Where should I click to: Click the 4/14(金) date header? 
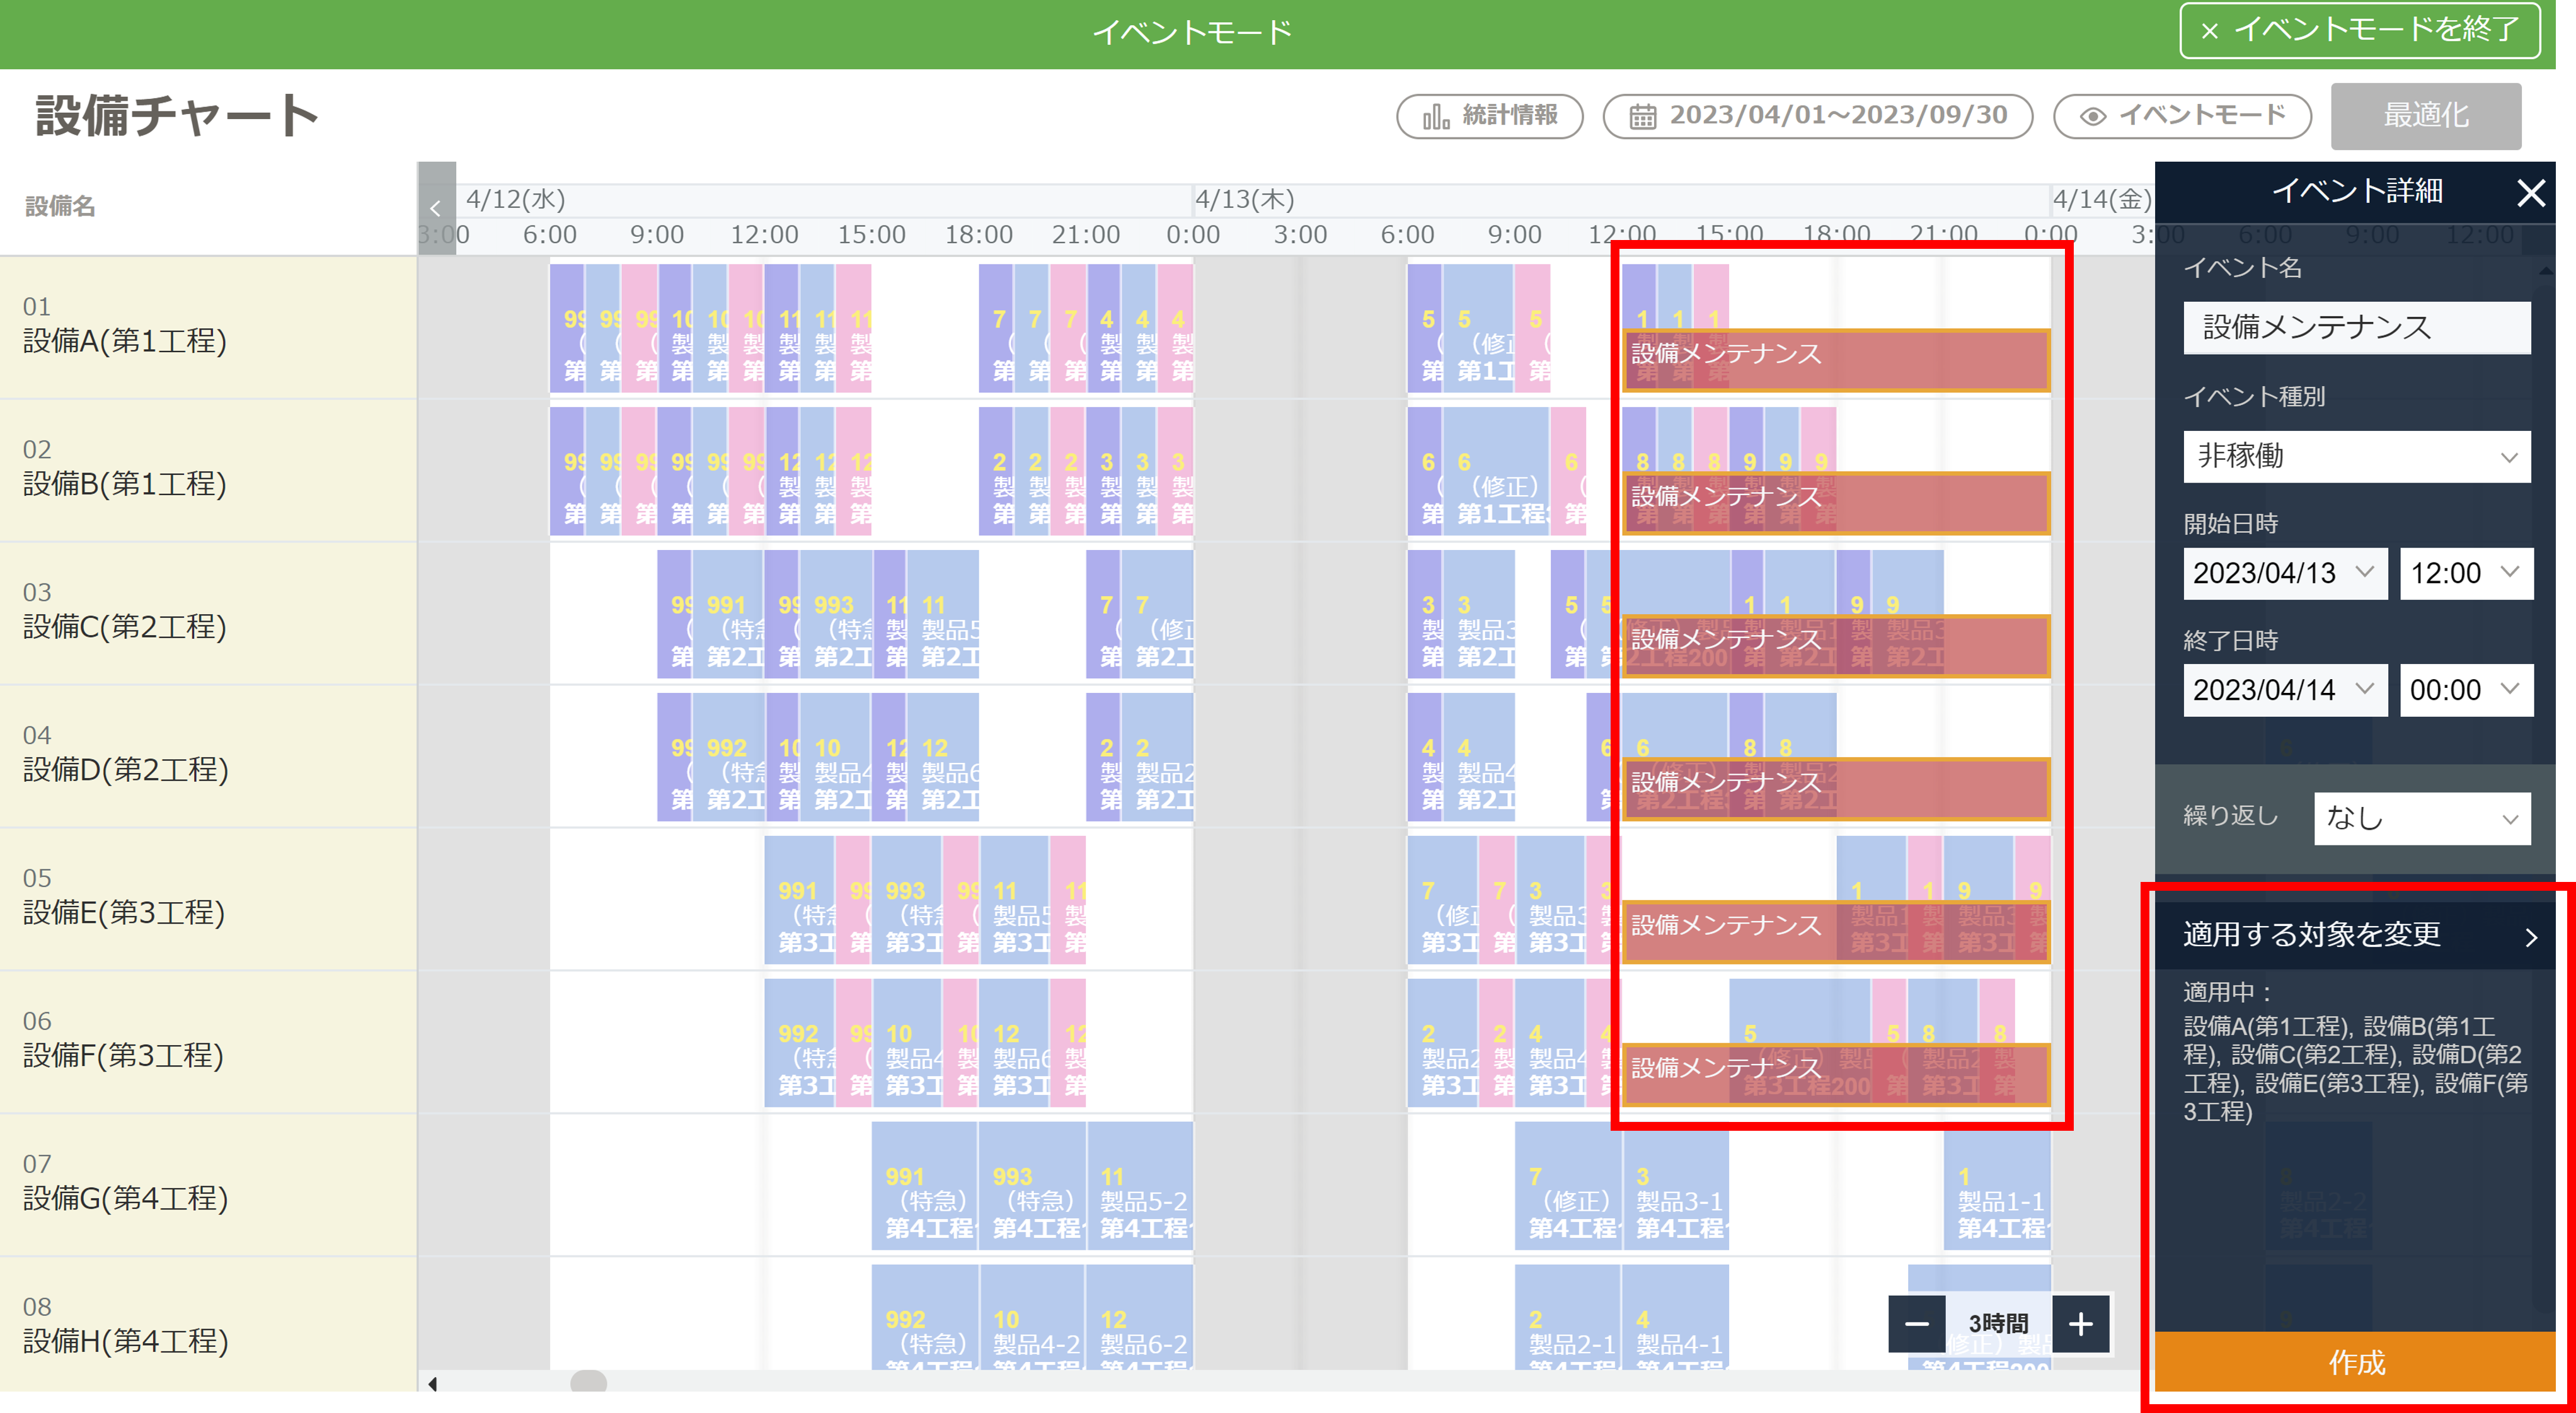click(2102, 199)
